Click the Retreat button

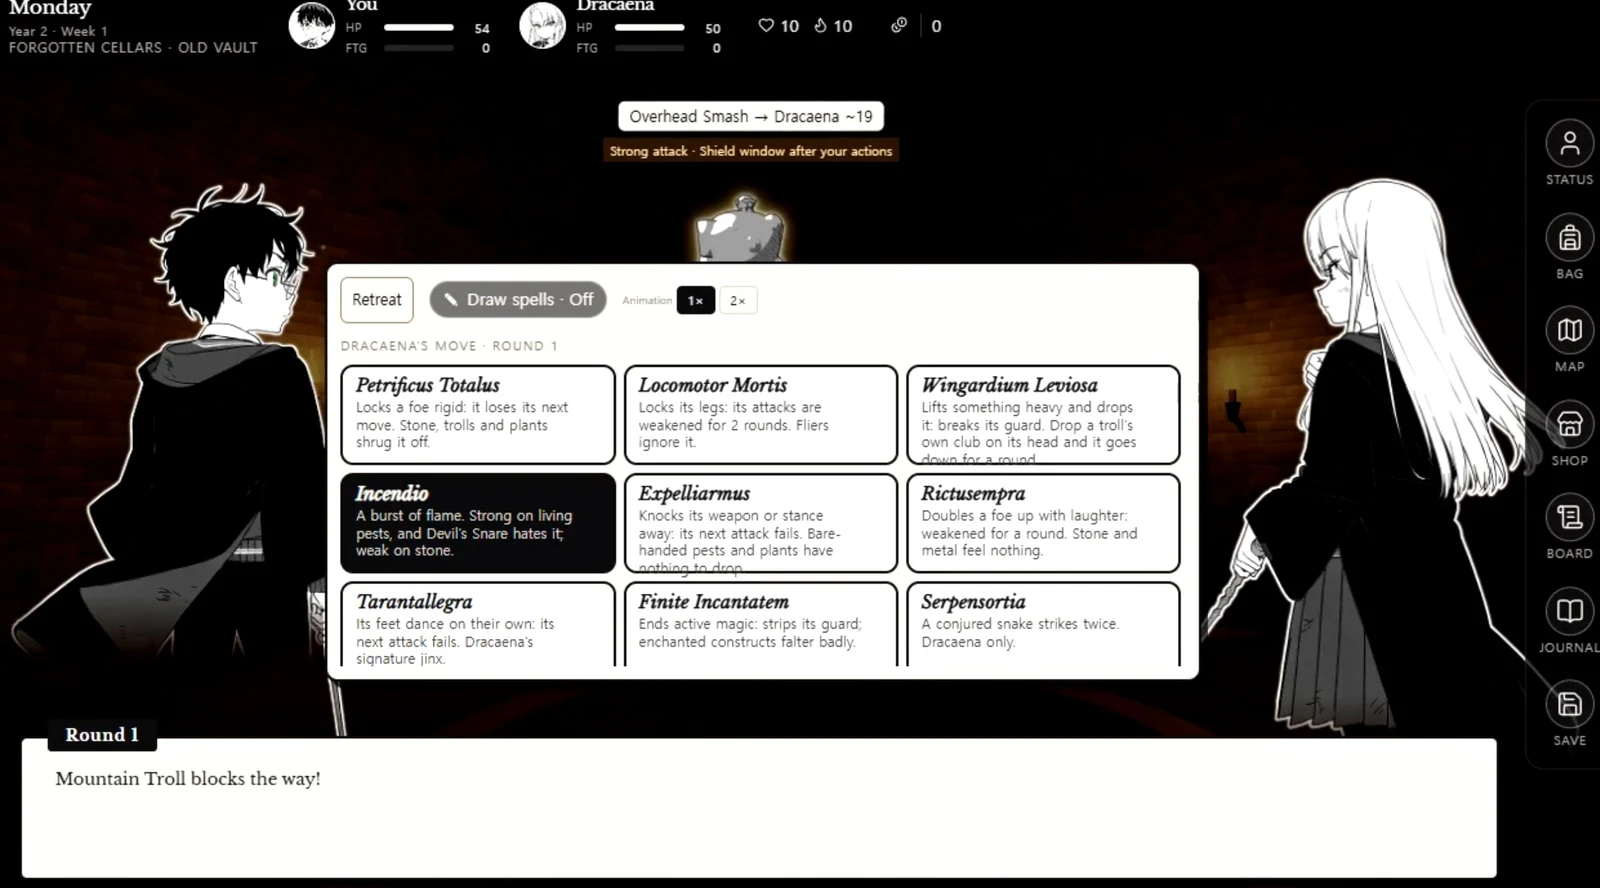tap(377, 300)
